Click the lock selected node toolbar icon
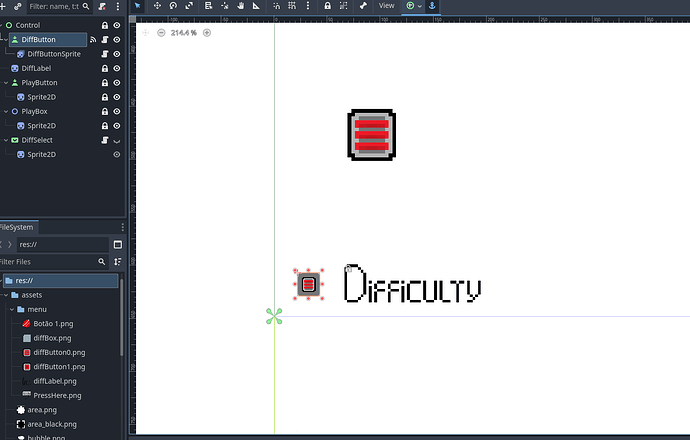The image size is (690, 440). 327,6
